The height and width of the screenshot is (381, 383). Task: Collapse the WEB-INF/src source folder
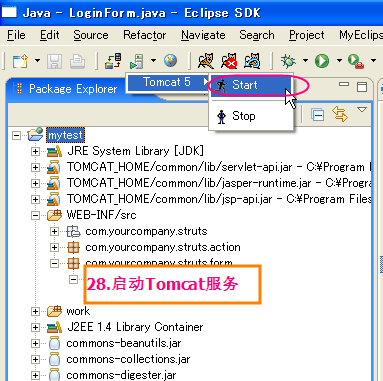(35, 215)
